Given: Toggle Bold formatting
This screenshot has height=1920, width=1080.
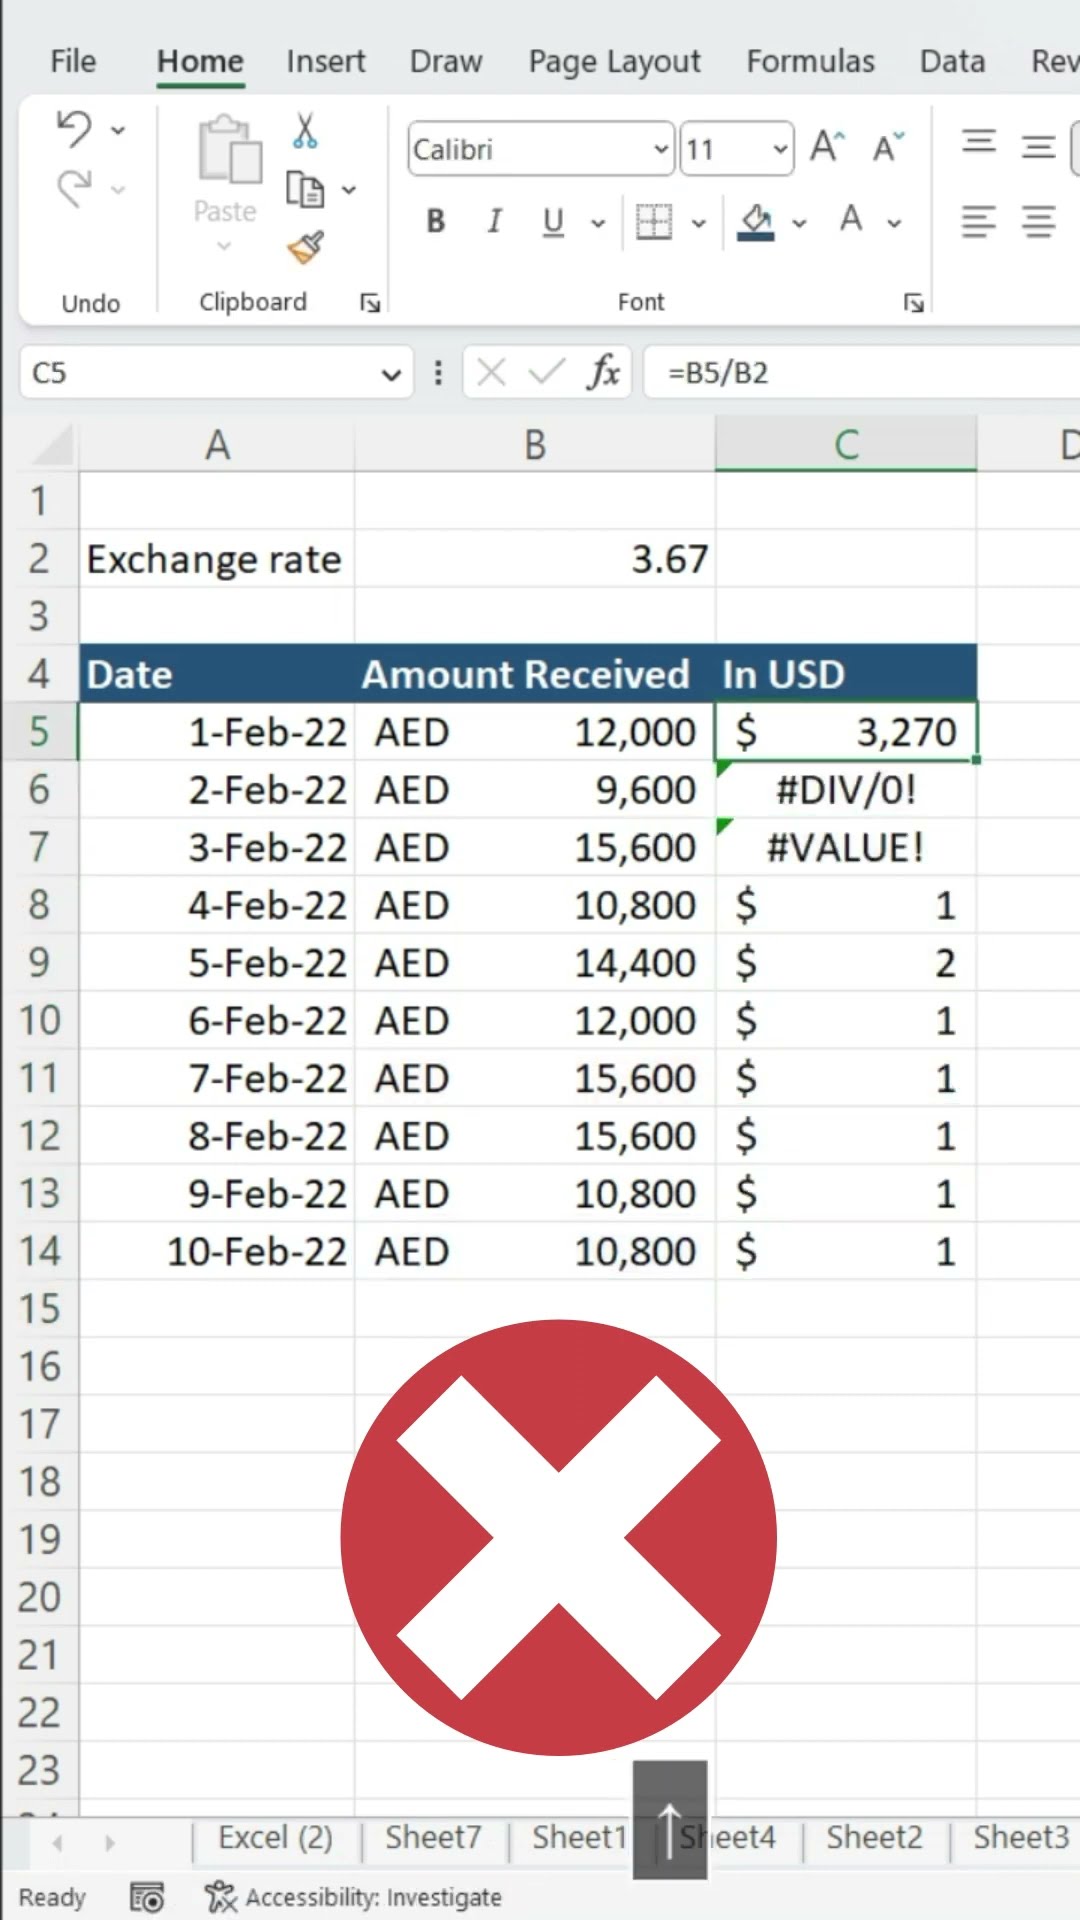Looking at the screenshot, I should point(436,221).
